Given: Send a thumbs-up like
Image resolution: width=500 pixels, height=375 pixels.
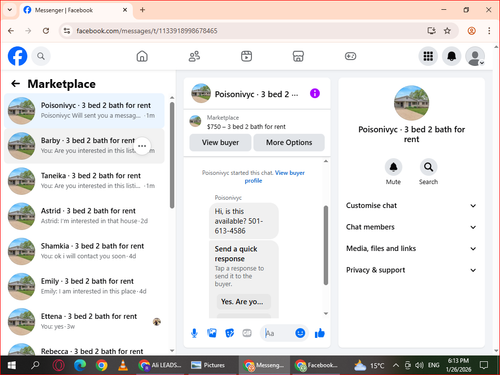Looking at the screenshot, I should click(320, 333).
